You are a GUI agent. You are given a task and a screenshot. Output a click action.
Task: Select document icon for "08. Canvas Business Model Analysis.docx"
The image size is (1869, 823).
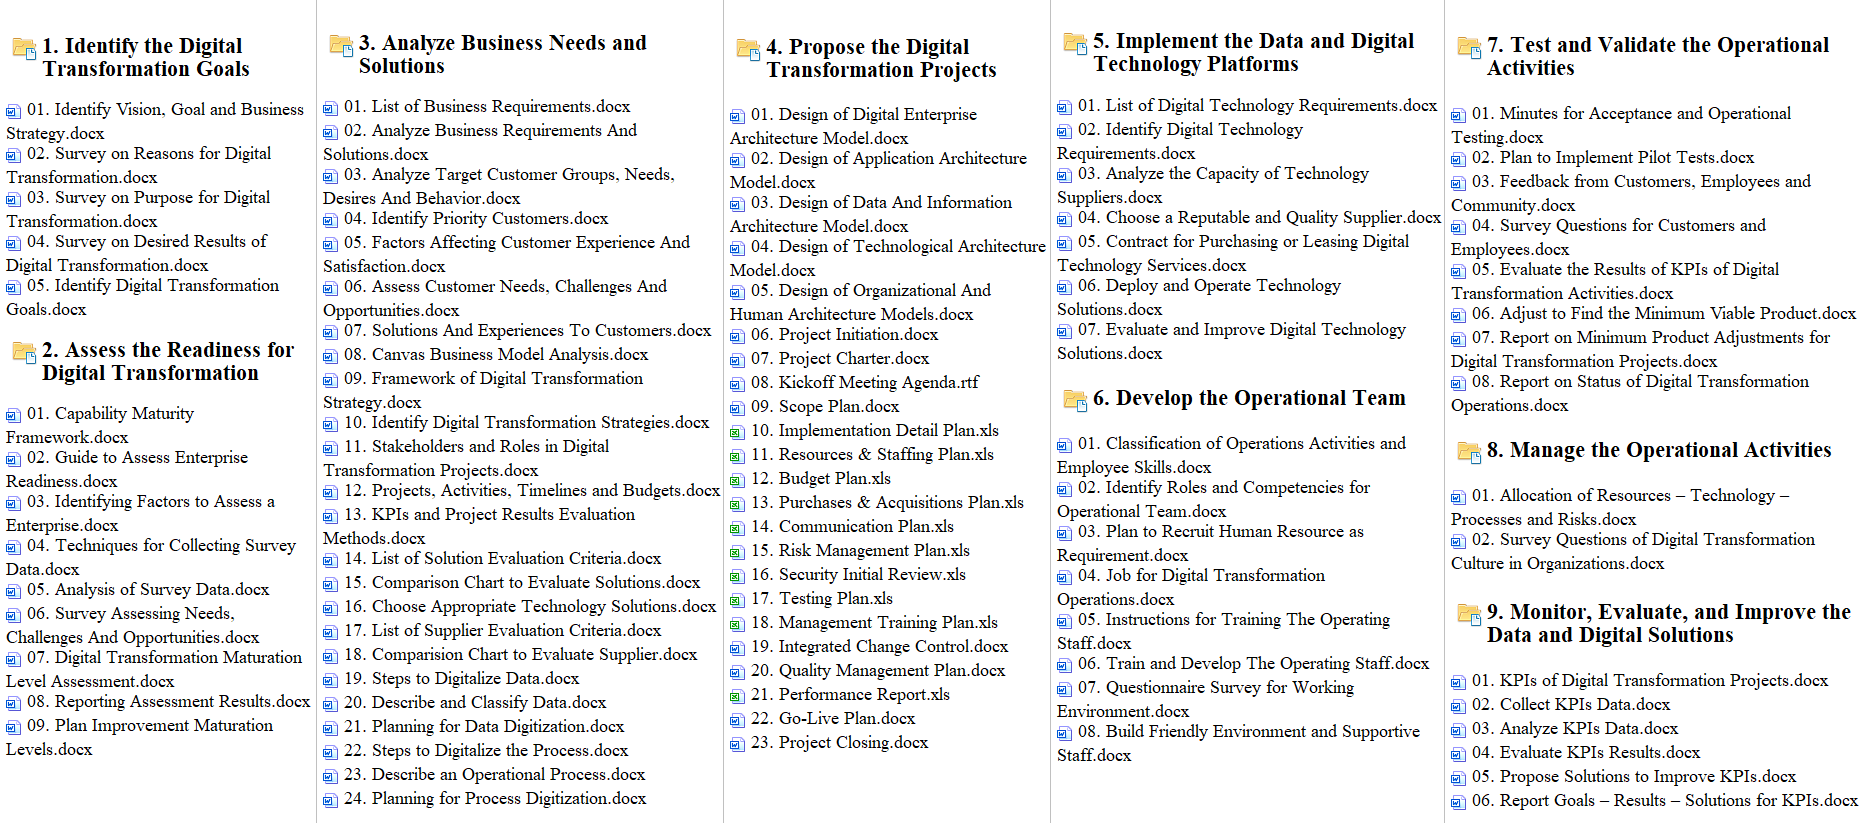point(330,356)
